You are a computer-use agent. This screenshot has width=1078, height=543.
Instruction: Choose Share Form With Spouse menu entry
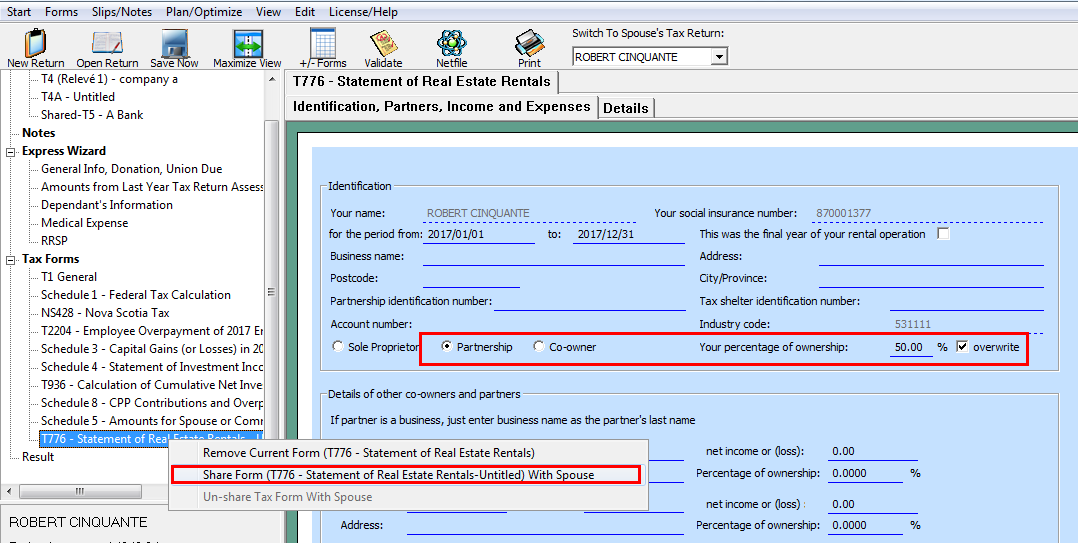click(406, 474)
